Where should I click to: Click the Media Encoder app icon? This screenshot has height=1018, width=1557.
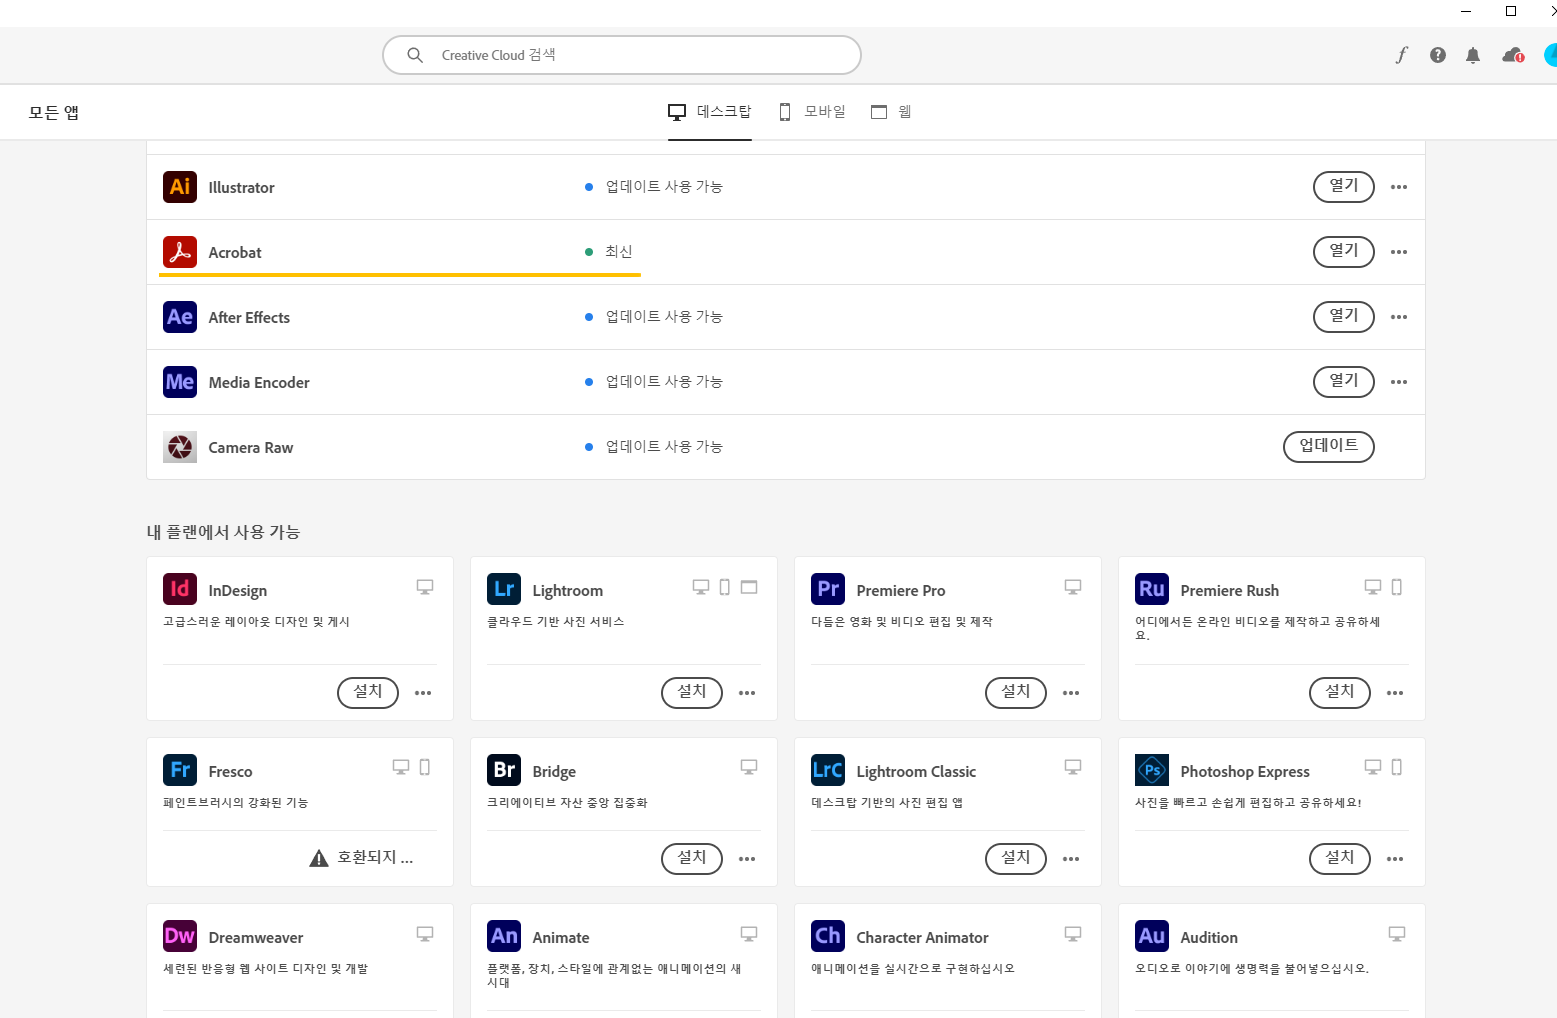tap(180, 382)
